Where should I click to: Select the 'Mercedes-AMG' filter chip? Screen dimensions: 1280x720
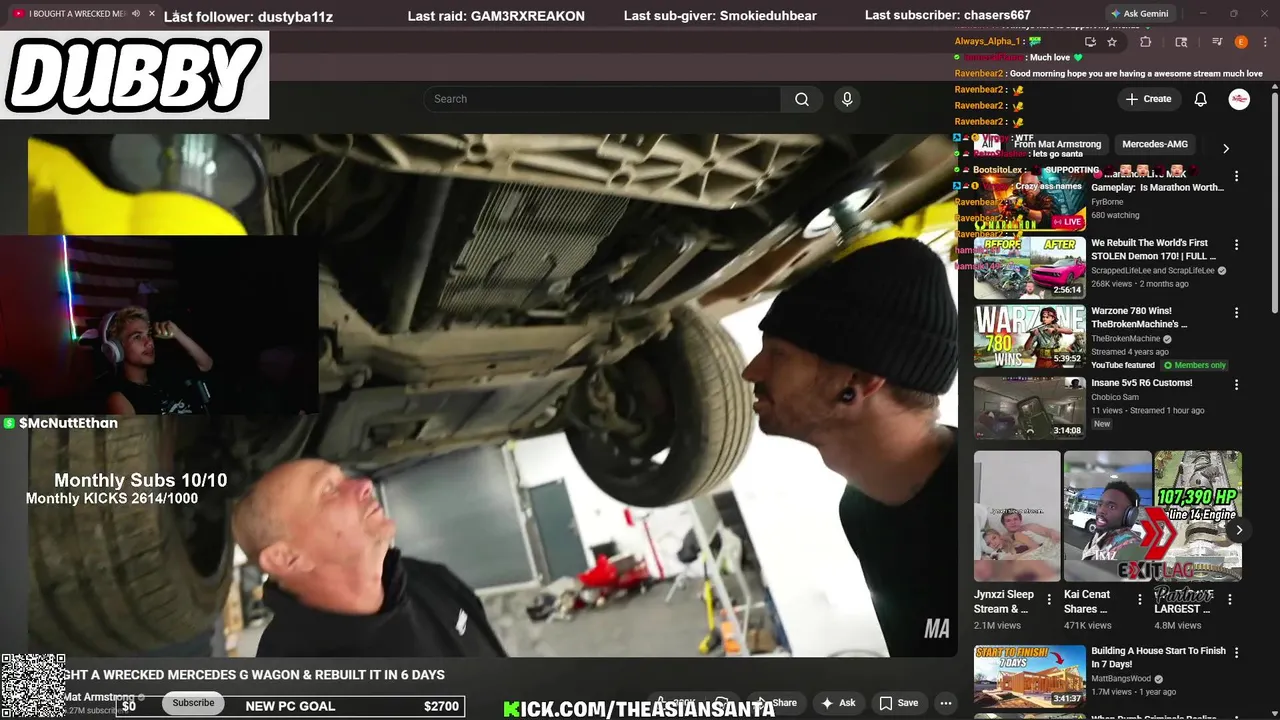[1155, 144]
